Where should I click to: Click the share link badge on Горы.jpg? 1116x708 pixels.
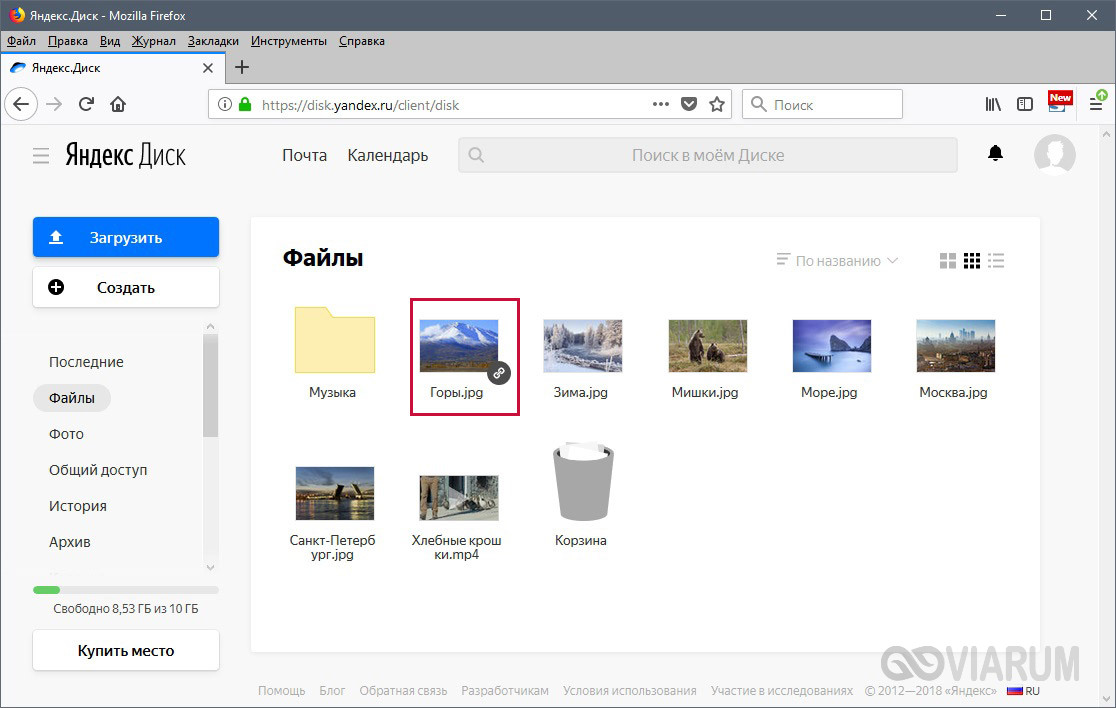[x=499, y=373]
